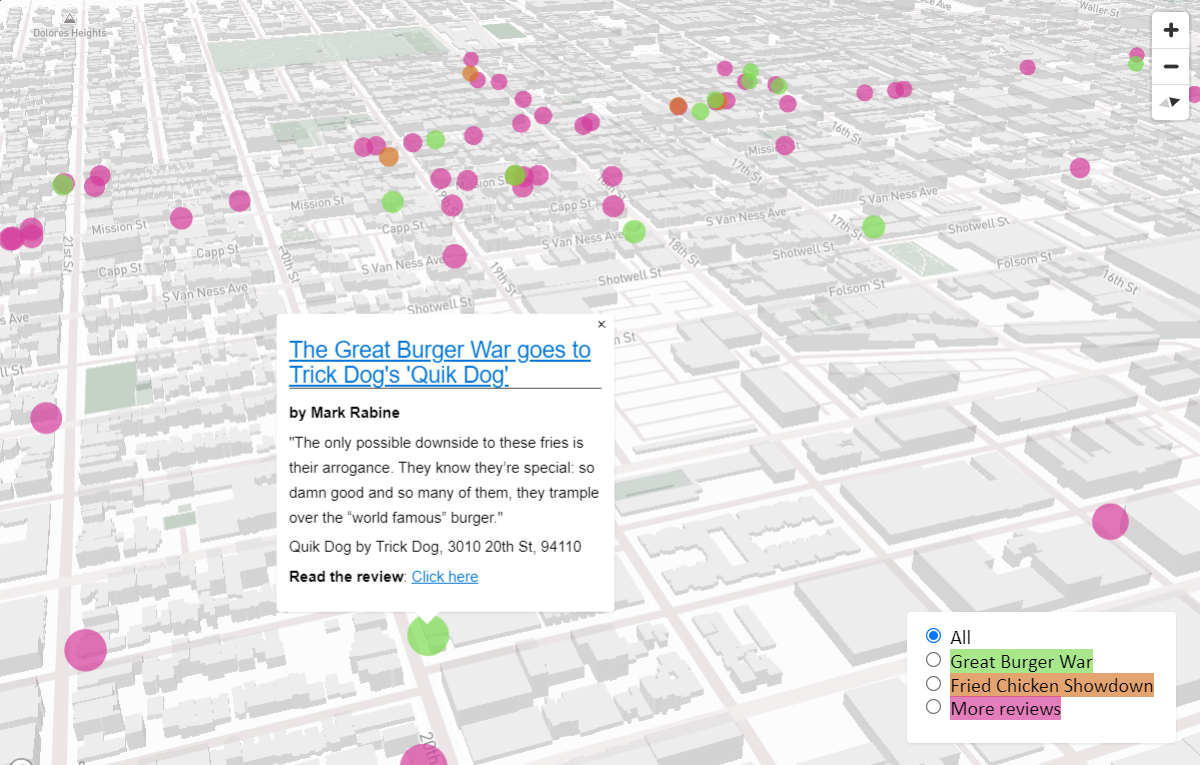Image resolution: width=1200 pixels, height=765 pixels.
Task: Open the Quik Dog review article link
Action: (440, 362)
